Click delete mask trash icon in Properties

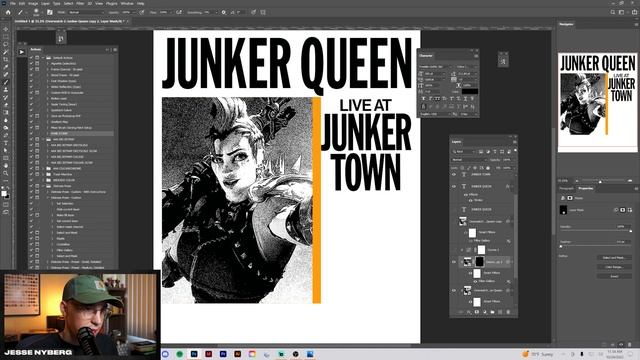(629, 344)
